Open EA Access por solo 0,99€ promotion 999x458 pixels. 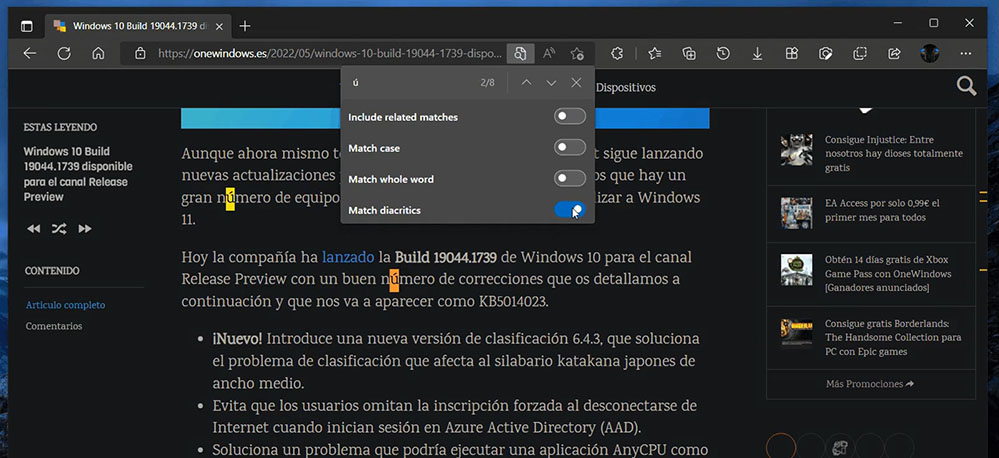(882, 210)
